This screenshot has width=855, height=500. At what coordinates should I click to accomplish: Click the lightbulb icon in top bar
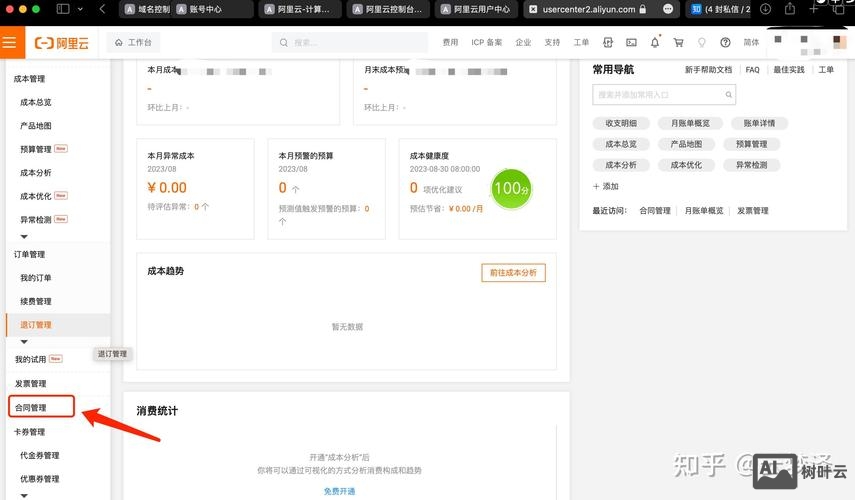[x=702, y=43]
